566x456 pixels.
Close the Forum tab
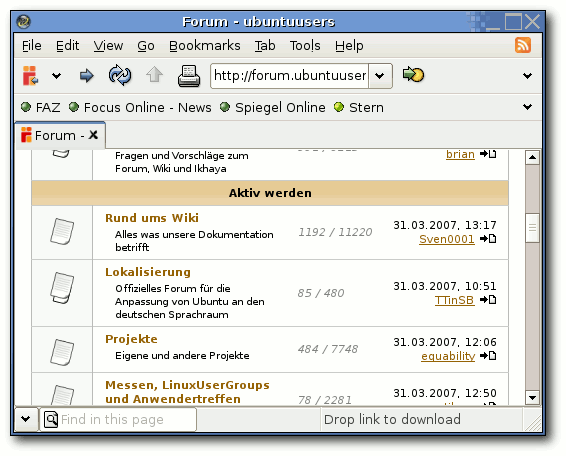pos(93,135)
